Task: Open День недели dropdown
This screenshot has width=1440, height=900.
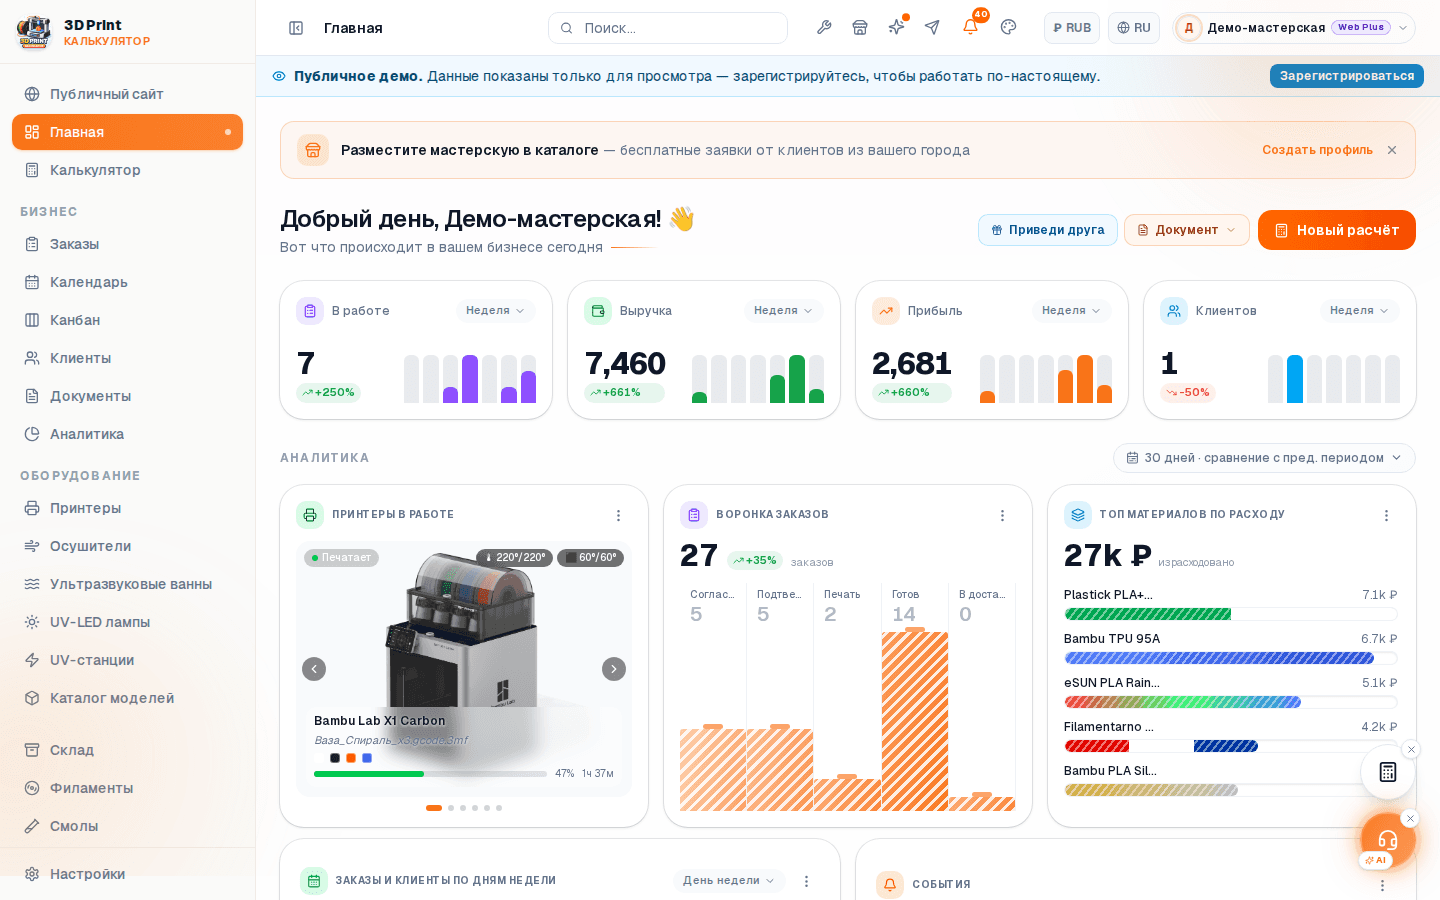Action: pyautogui.click(x=729, y=881)
